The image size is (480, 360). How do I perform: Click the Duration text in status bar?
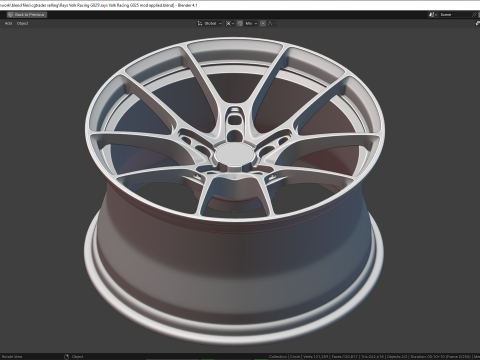(441, 356)
